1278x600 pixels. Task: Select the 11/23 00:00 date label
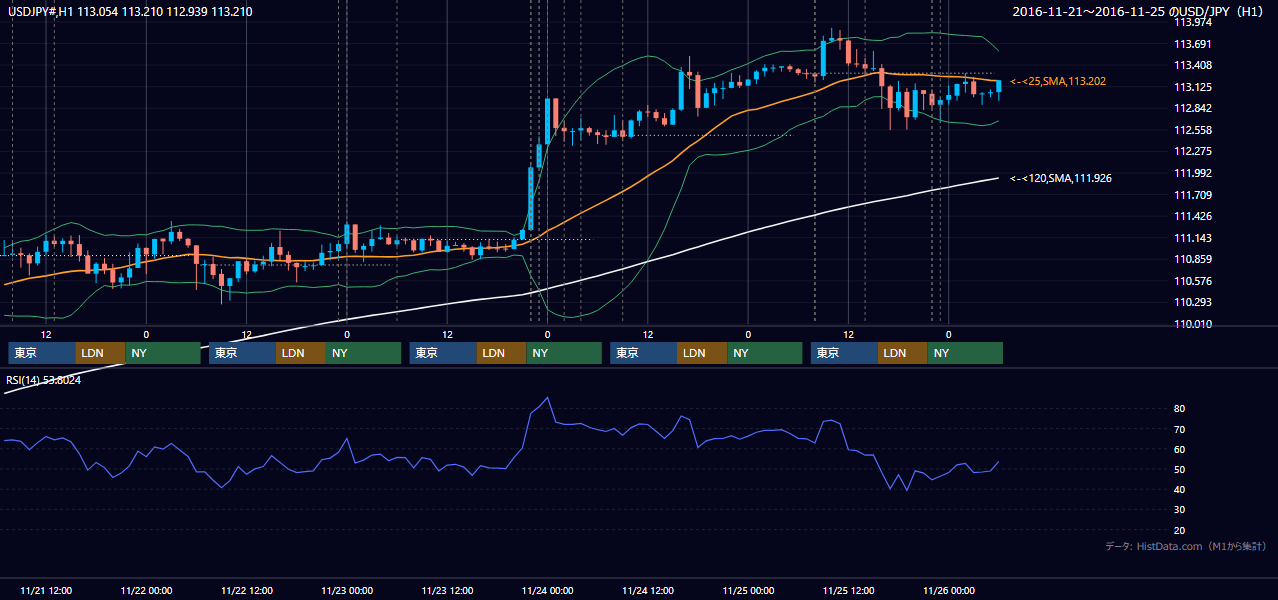(x=347, y=590)
